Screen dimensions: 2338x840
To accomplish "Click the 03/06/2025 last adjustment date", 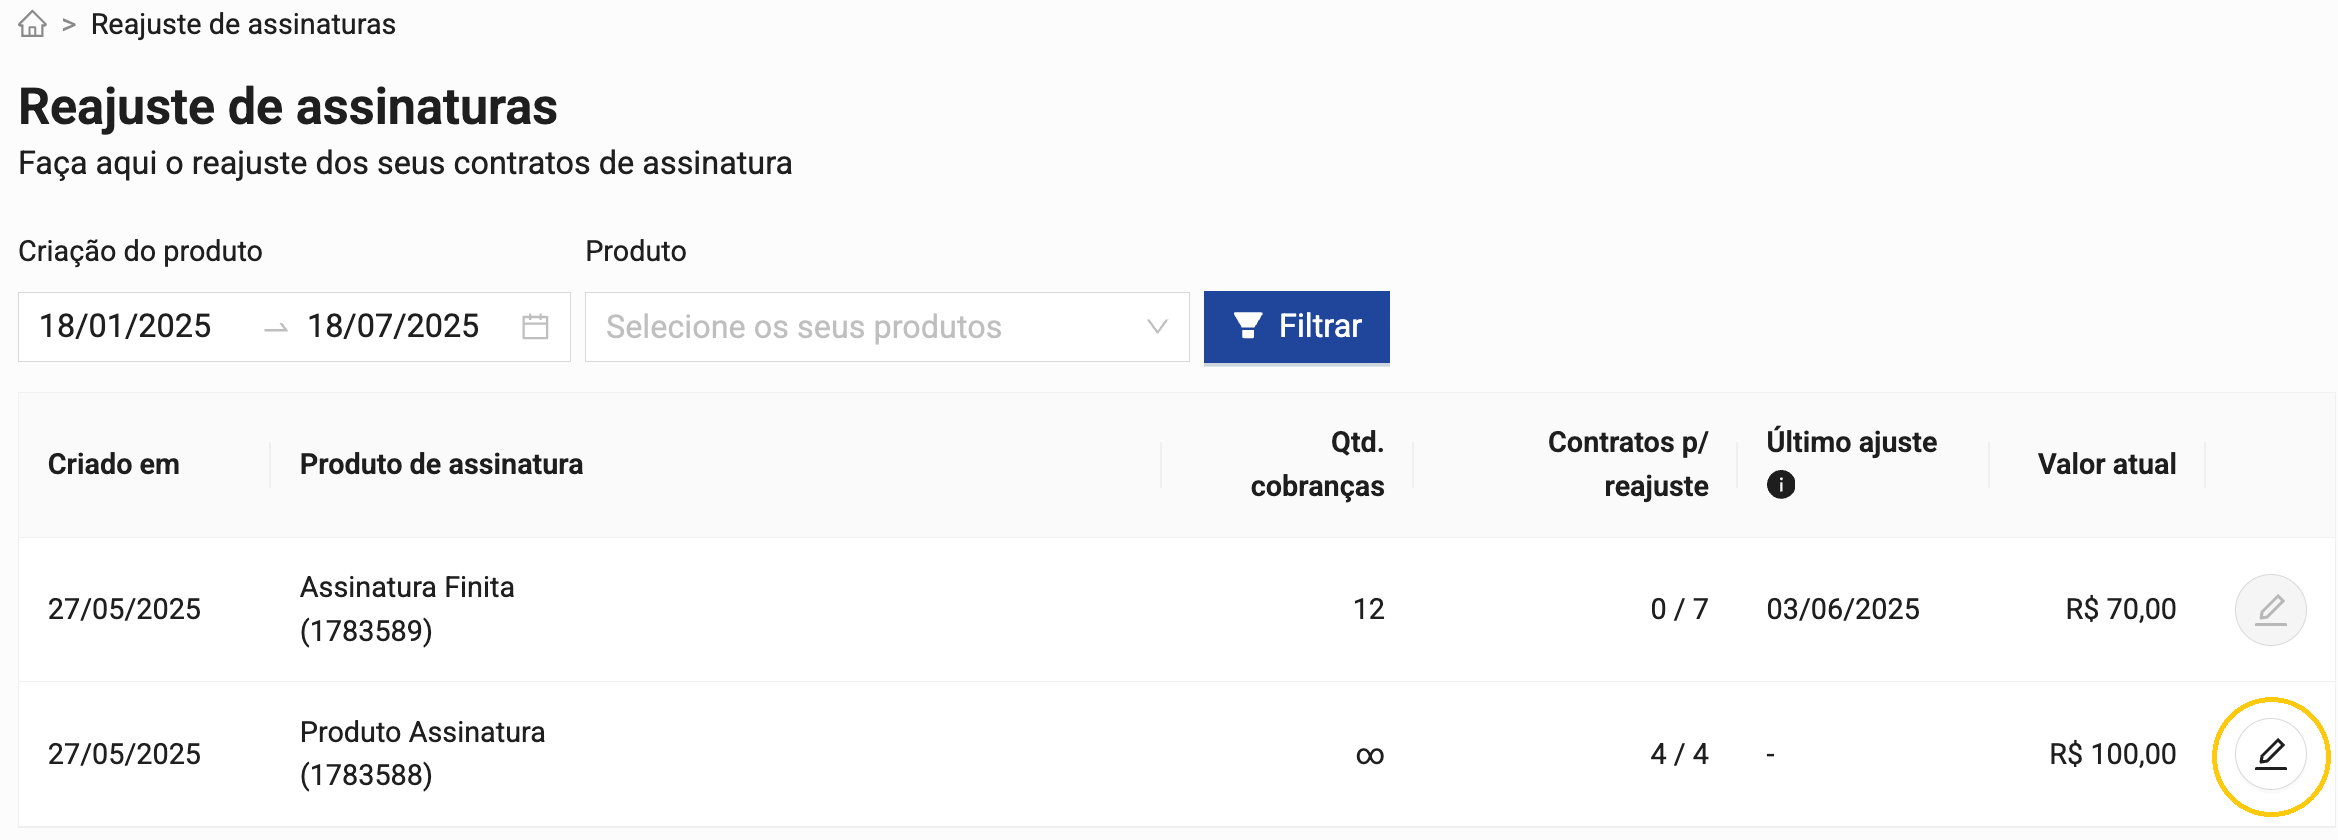I will [x=1843, y=610].
